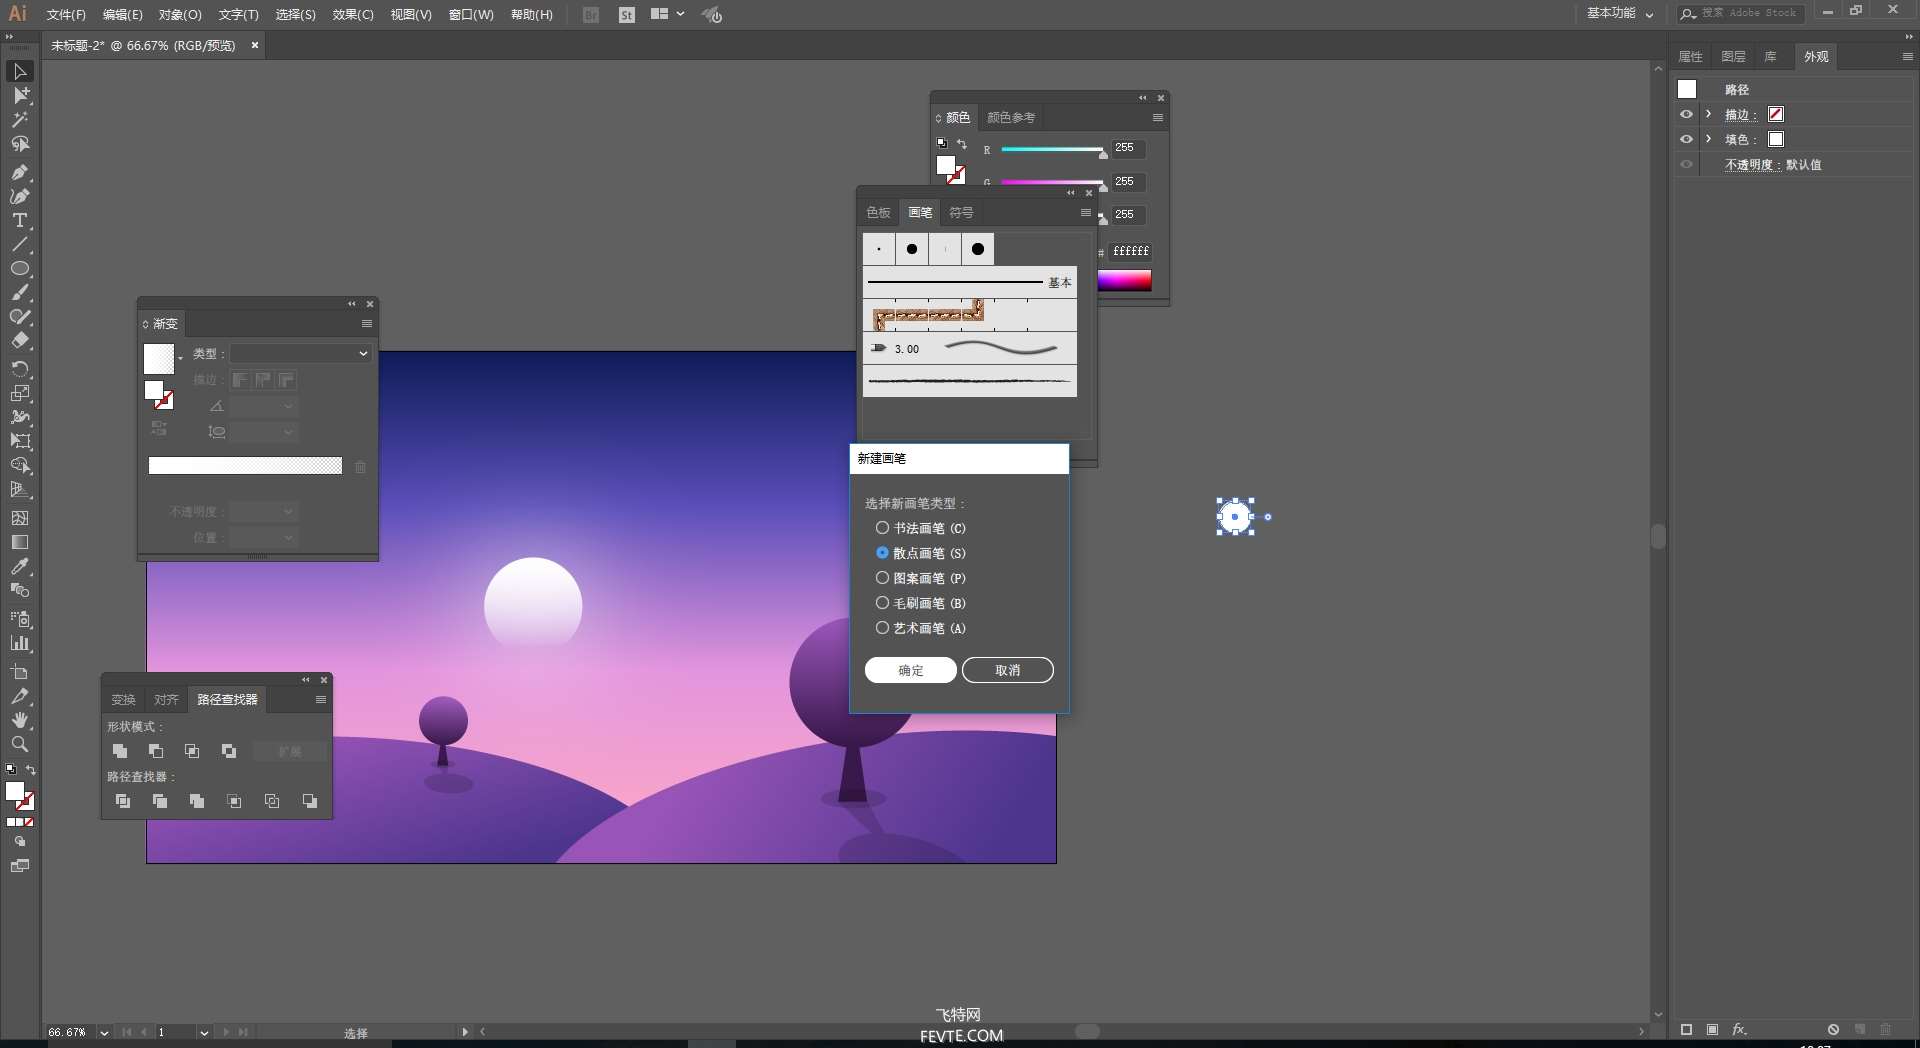Select the Ellipse tool
The height and width of the screenshot is (1048, 1920).
tap(20, 269)
